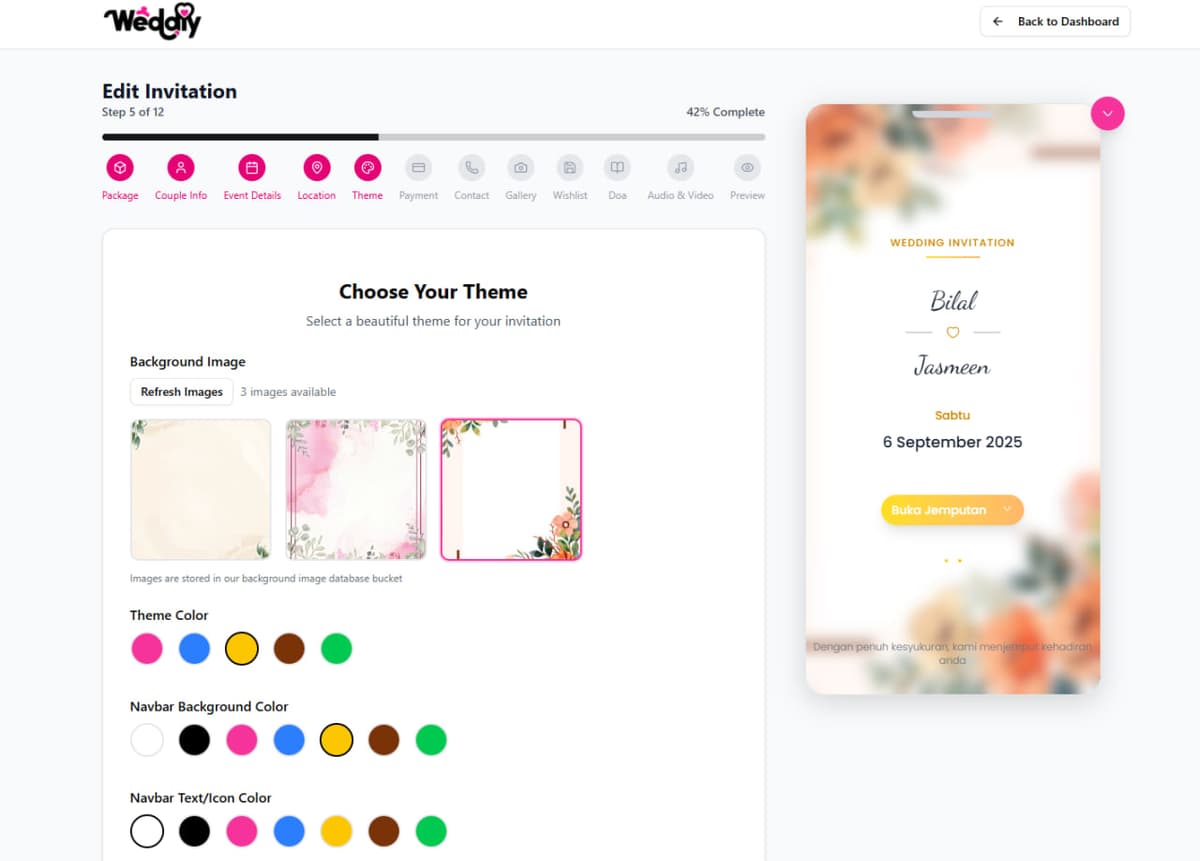Viewport: 1200px width, 861px height.
Task: Jump to the Contact phone step icon
Action: [471, 168]
